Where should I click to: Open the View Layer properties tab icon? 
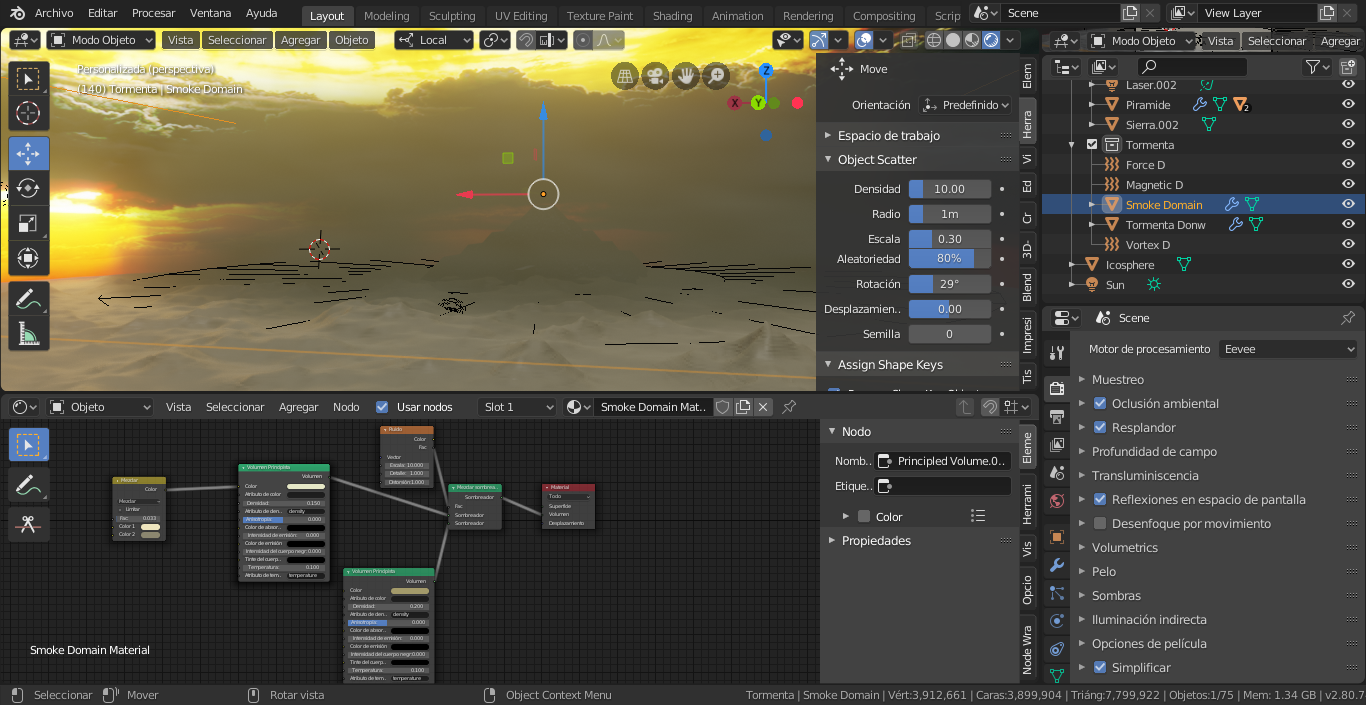[x=1057, y=444]
